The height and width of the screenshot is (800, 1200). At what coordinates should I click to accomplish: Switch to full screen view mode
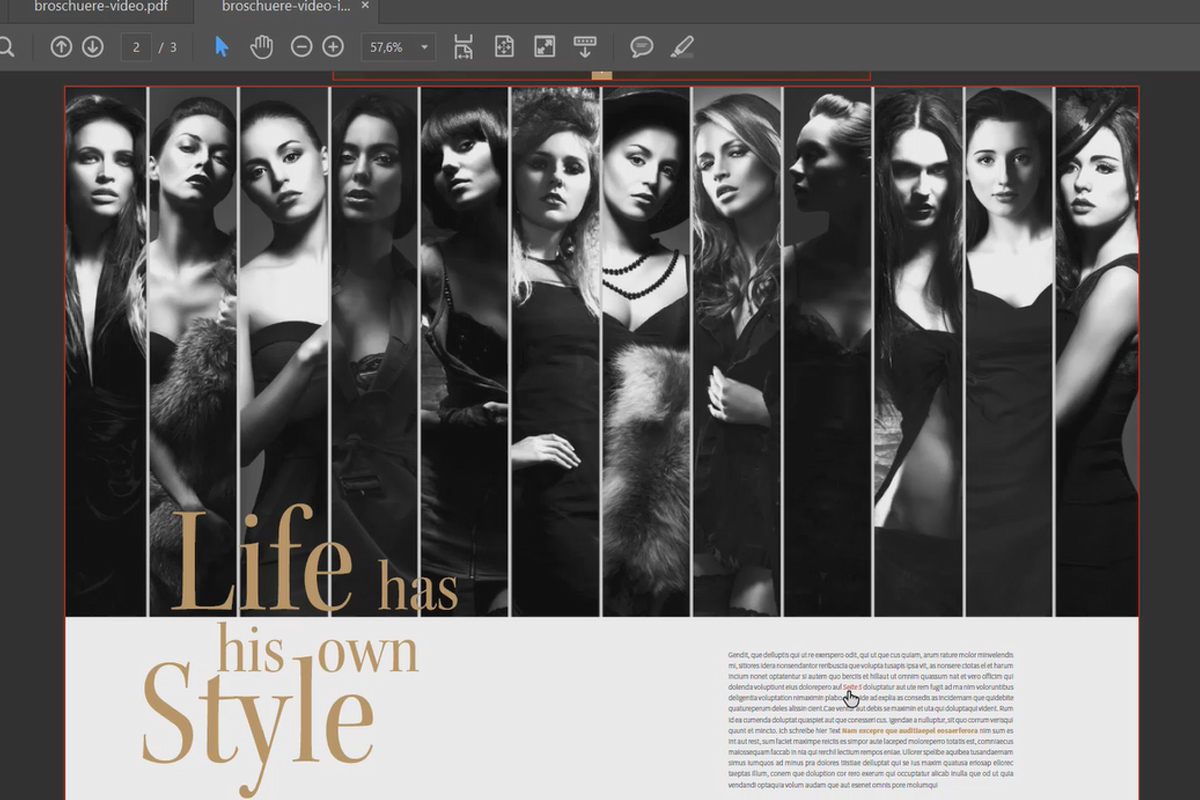(x=545, y=47)
